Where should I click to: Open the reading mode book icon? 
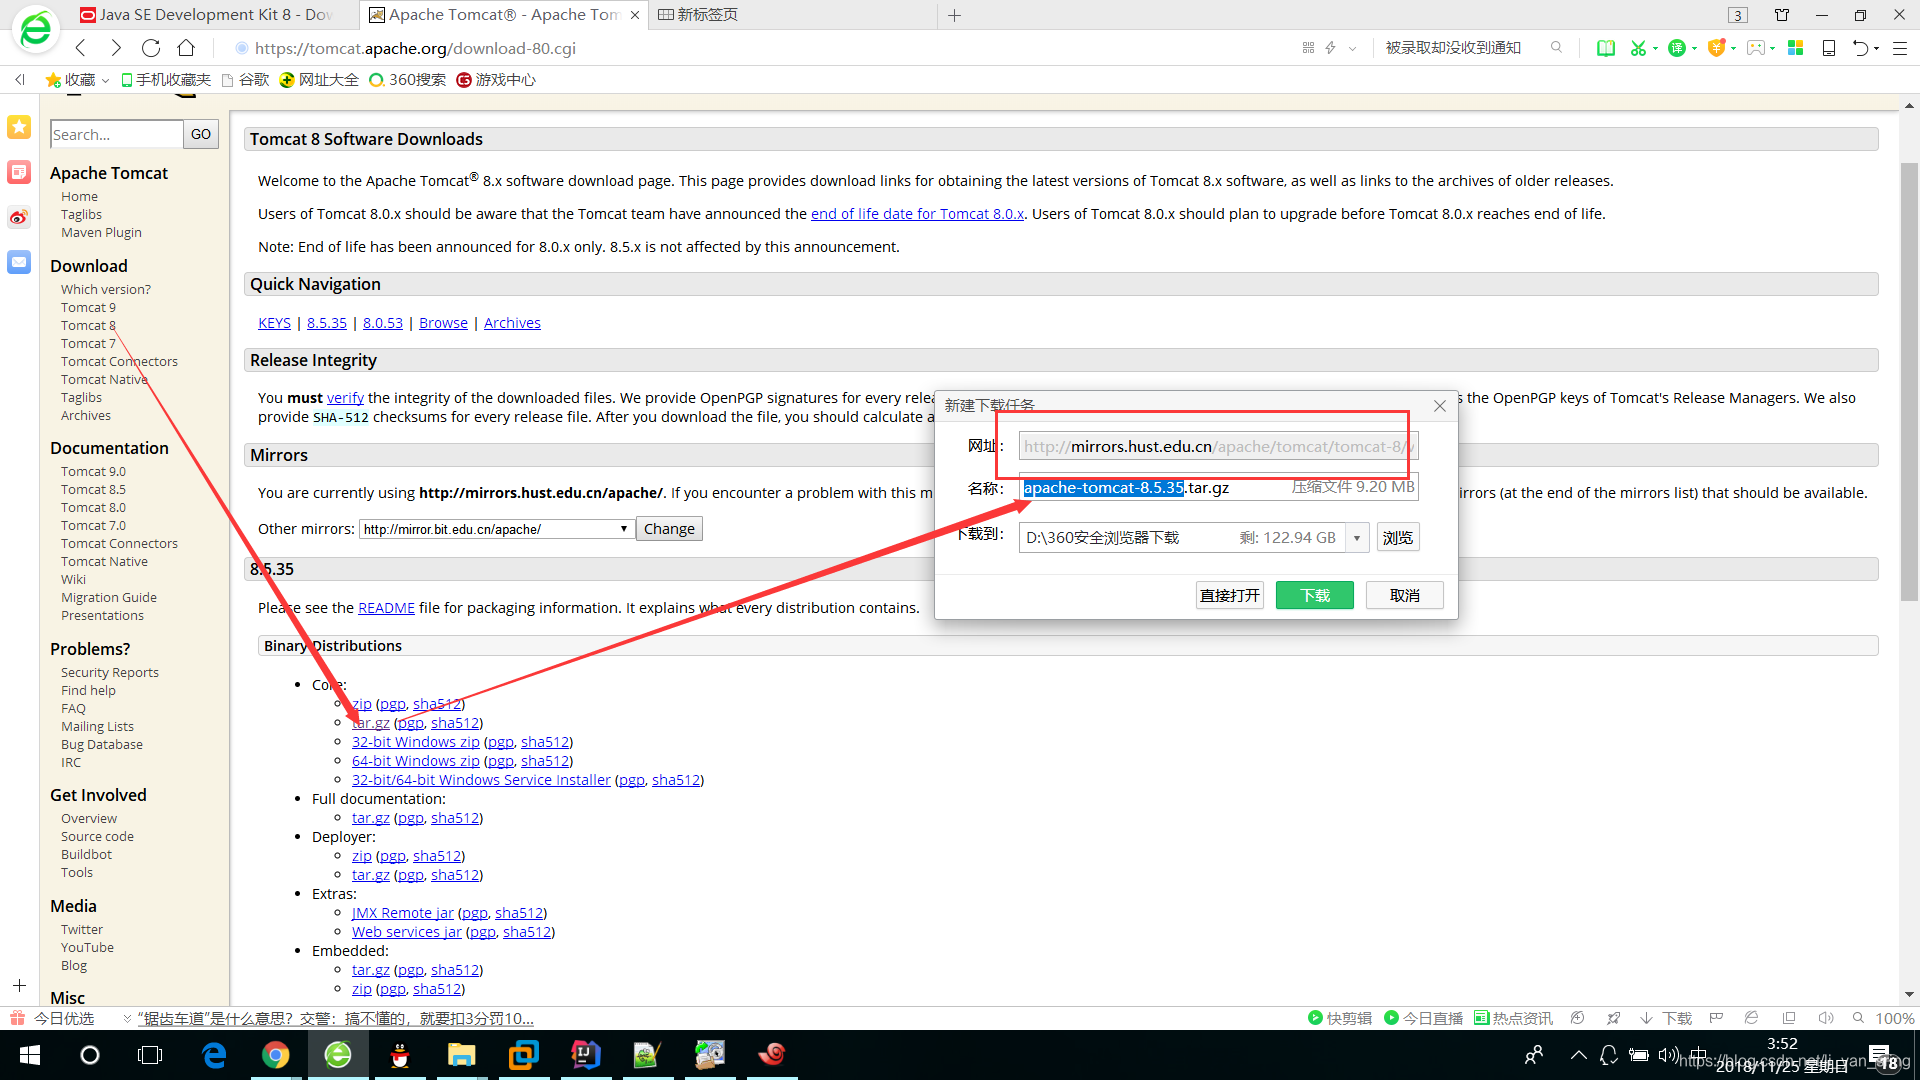(x=1606, y=48)
